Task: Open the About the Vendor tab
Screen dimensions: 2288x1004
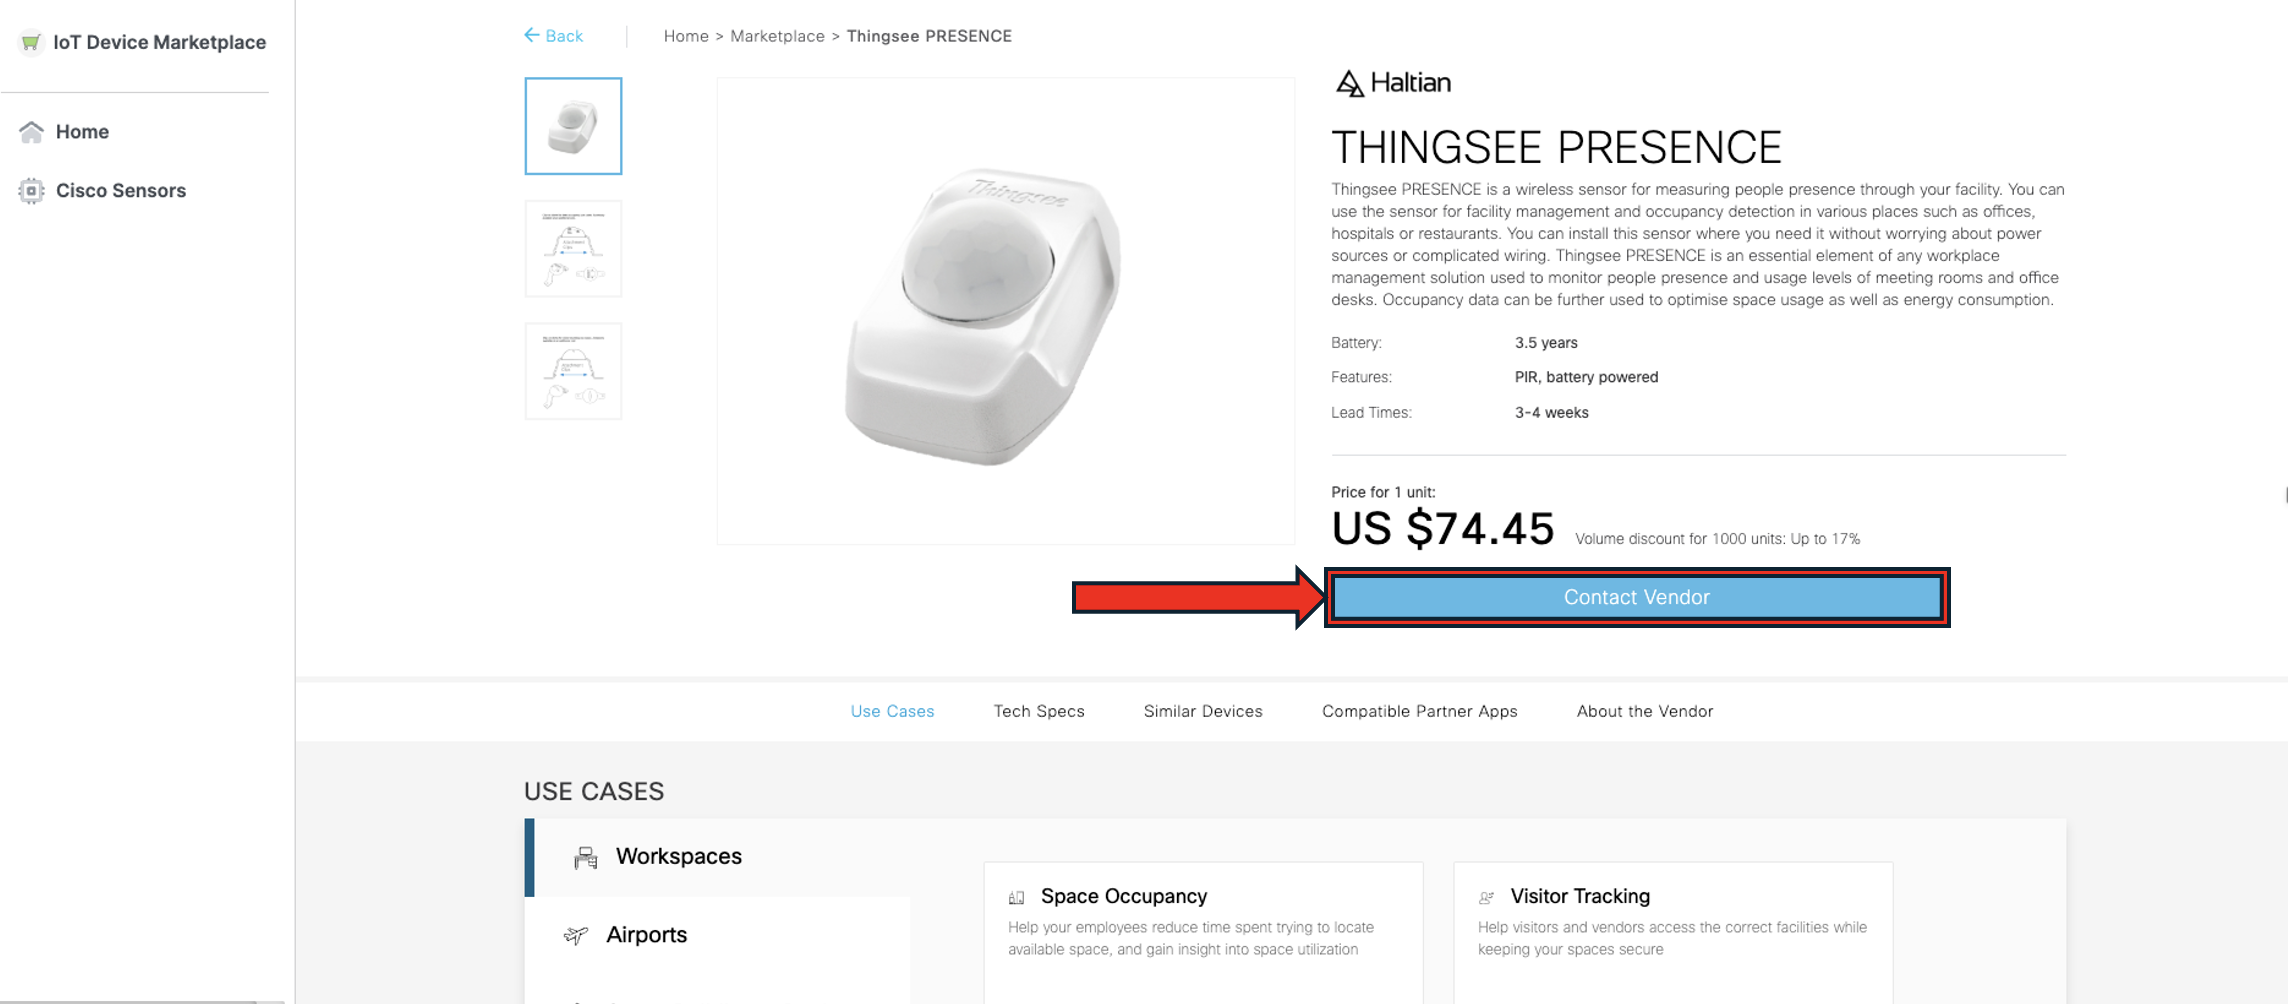Action: pyautogui.click(x=1645, y=711)
